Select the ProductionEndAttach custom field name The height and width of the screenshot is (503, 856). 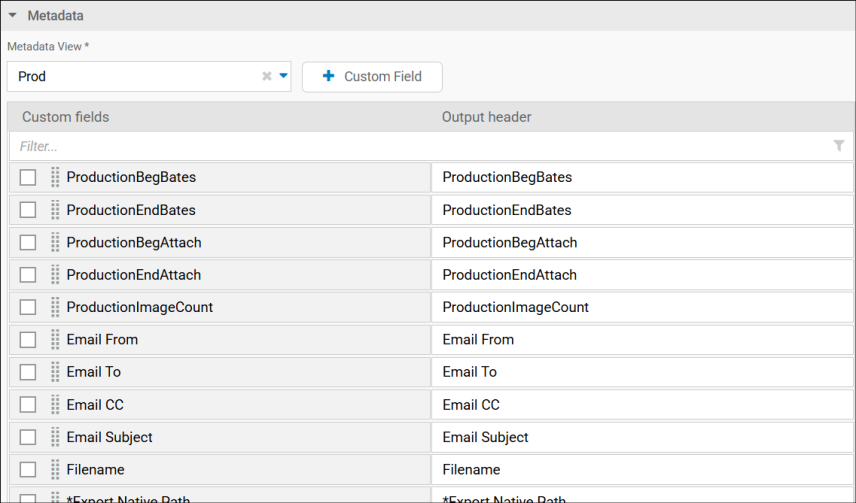click(x=134, y=275)
